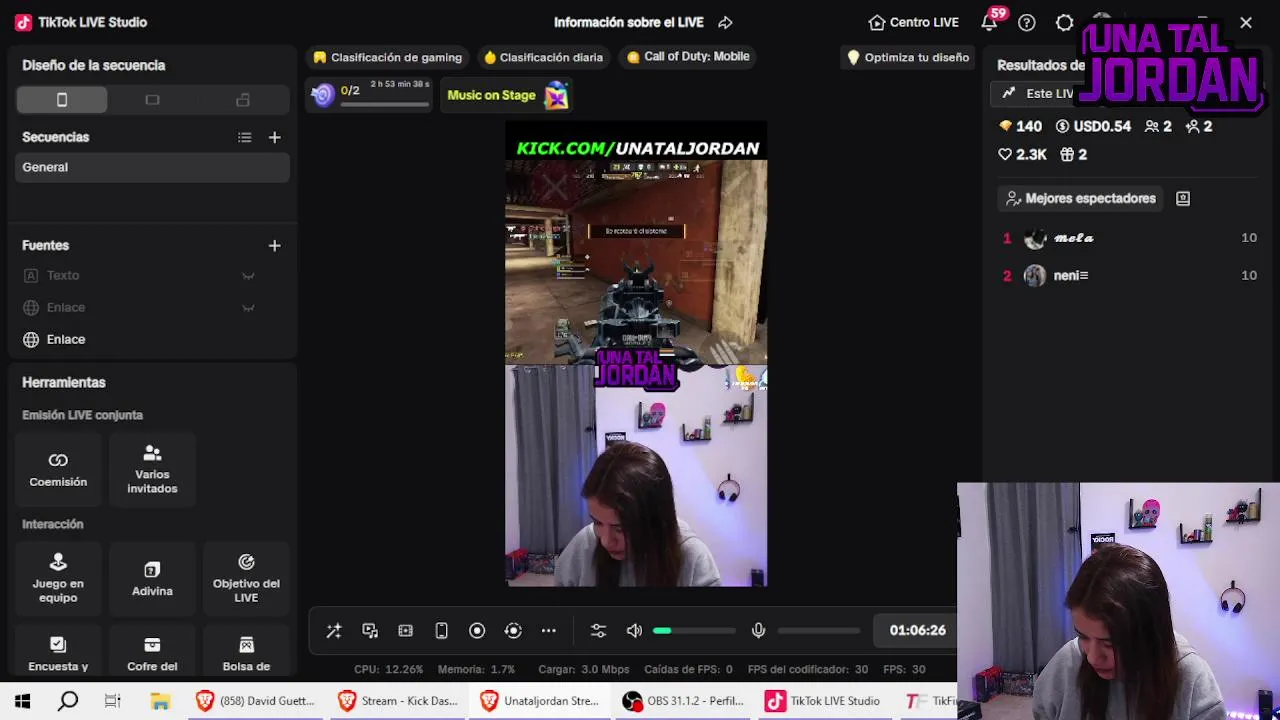1280x720 pixels.
Task: Open audio mixer settings sliders icon
Action: 598,631
